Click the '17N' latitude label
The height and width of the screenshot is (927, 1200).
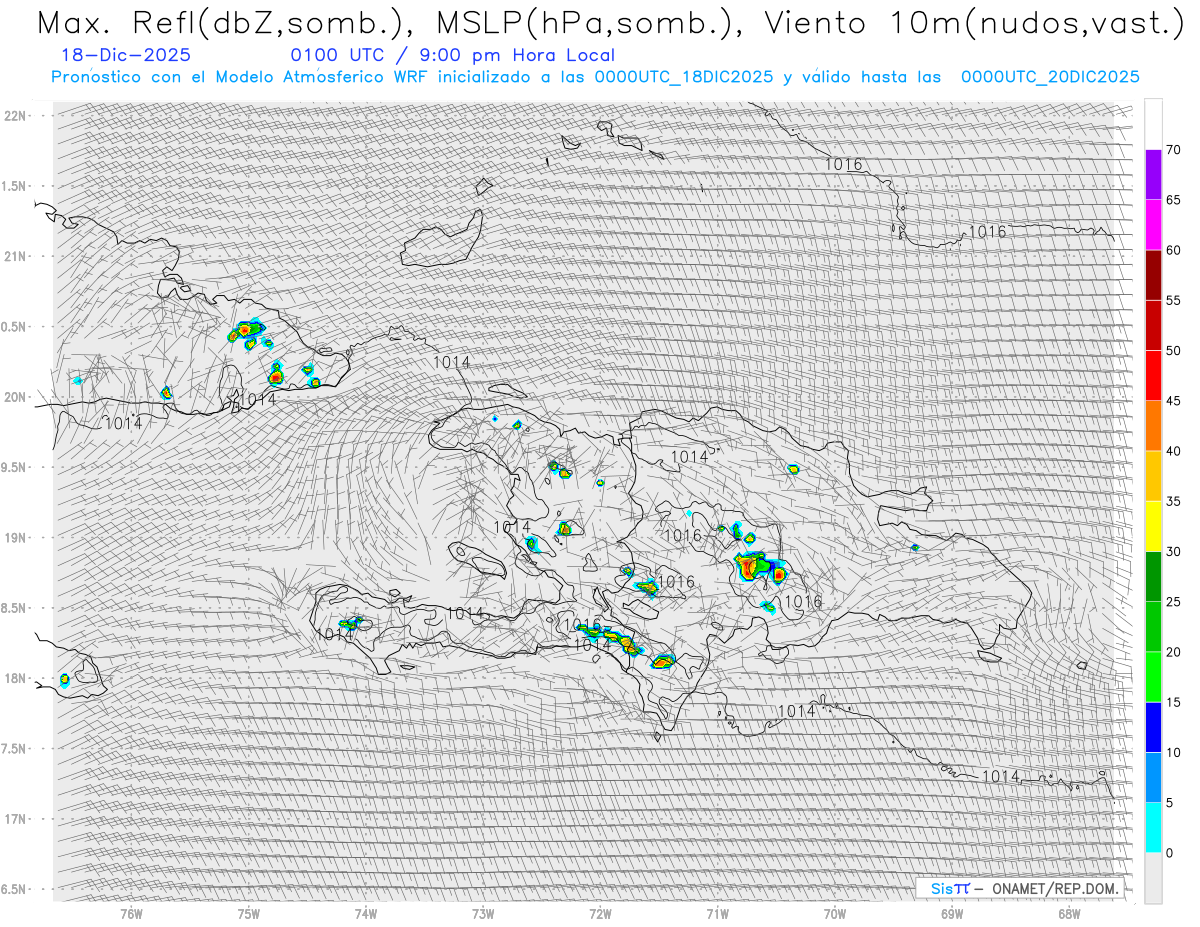click(x=15, y=819)
